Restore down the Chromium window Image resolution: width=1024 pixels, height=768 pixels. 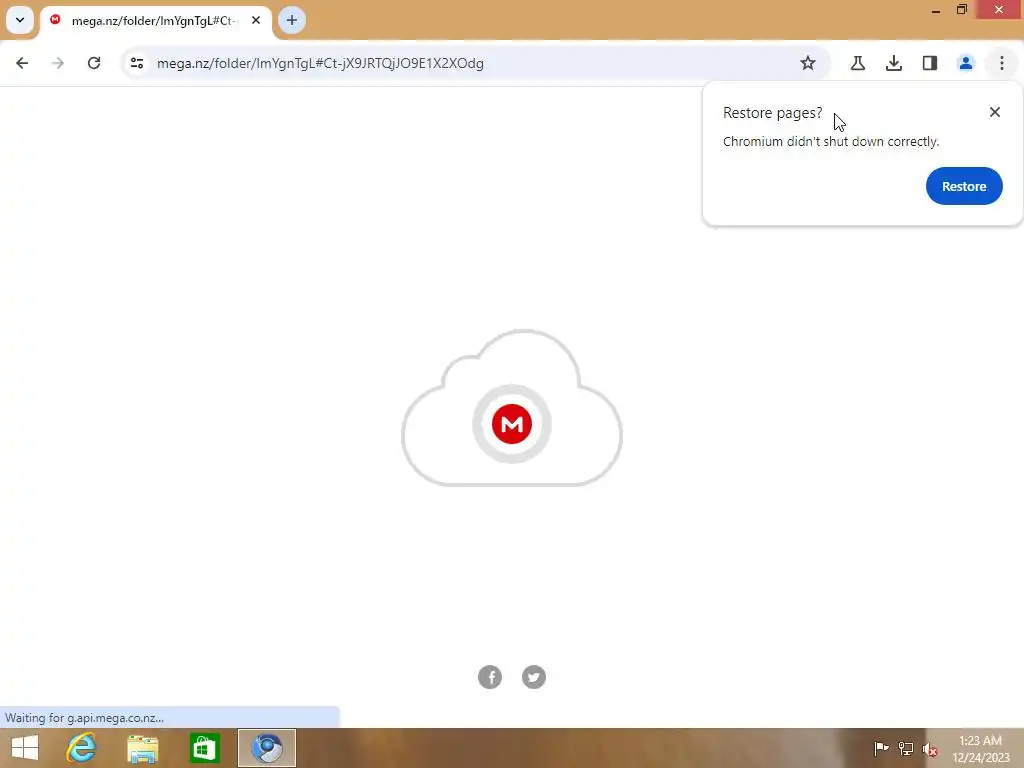[x=962, y=10]
